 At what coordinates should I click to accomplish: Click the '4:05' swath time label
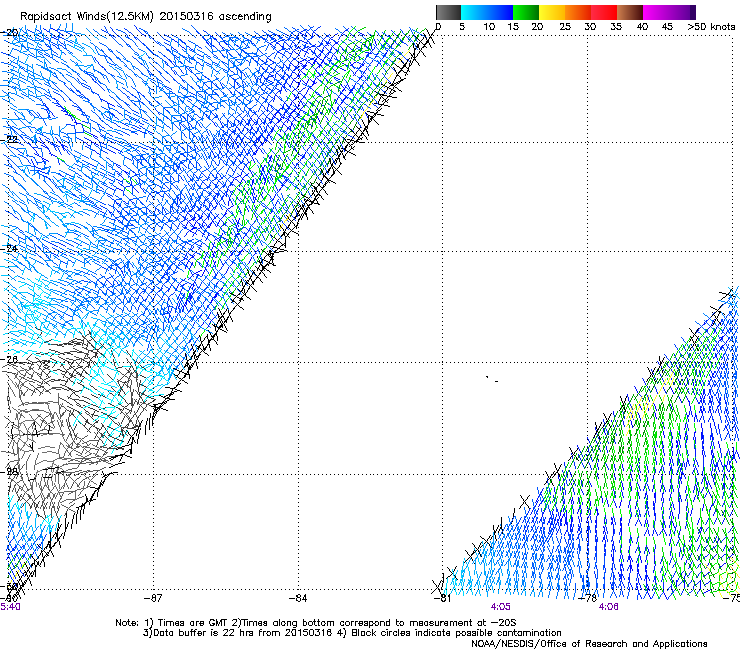pyautogui.click(x=500, y=607)
